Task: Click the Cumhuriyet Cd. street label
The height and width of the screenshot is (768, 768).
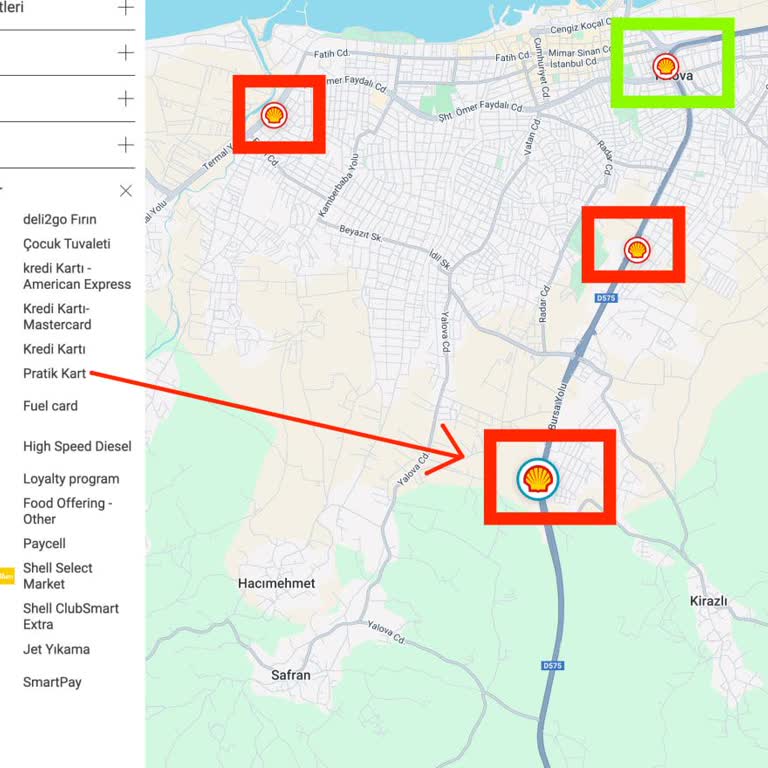Action: point(542,68)
